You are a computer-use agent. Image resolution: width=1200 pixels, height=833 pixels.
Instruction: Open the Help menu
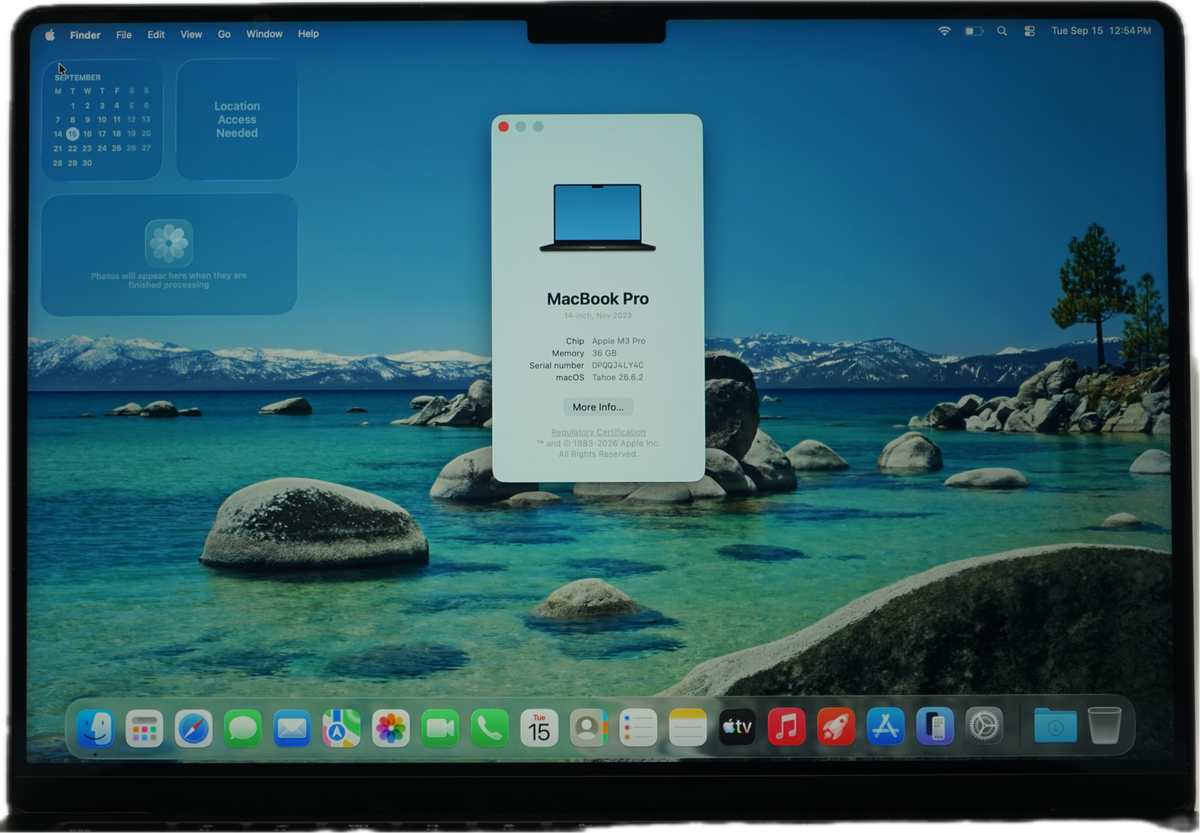pyautogui.click(x=309, y=34)
